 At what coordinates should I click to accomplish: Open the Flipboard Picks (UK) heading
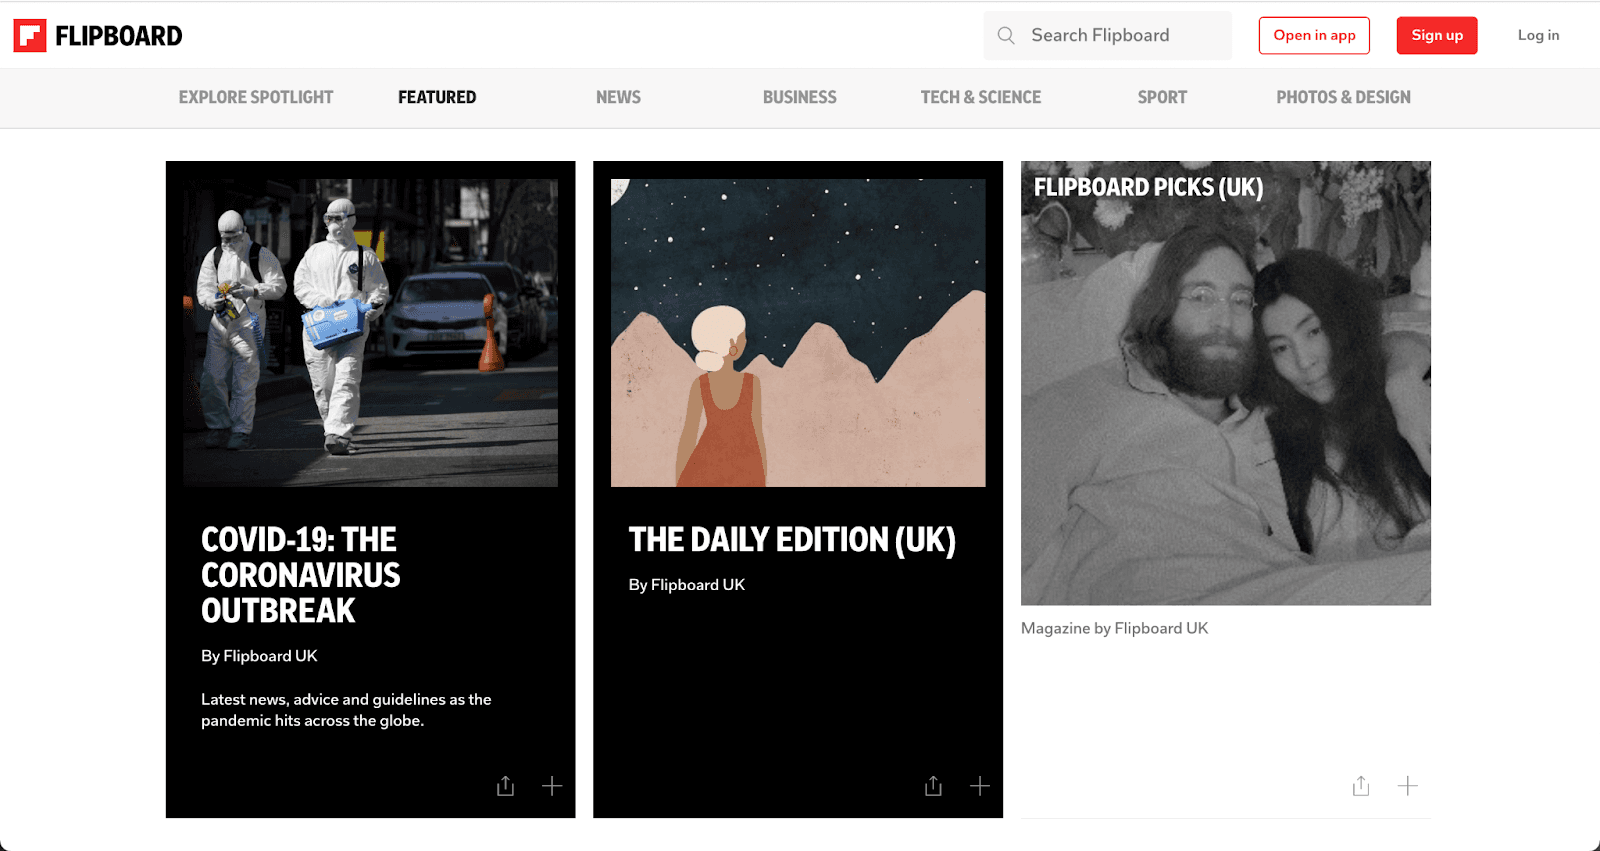[x=1148, y=187]
